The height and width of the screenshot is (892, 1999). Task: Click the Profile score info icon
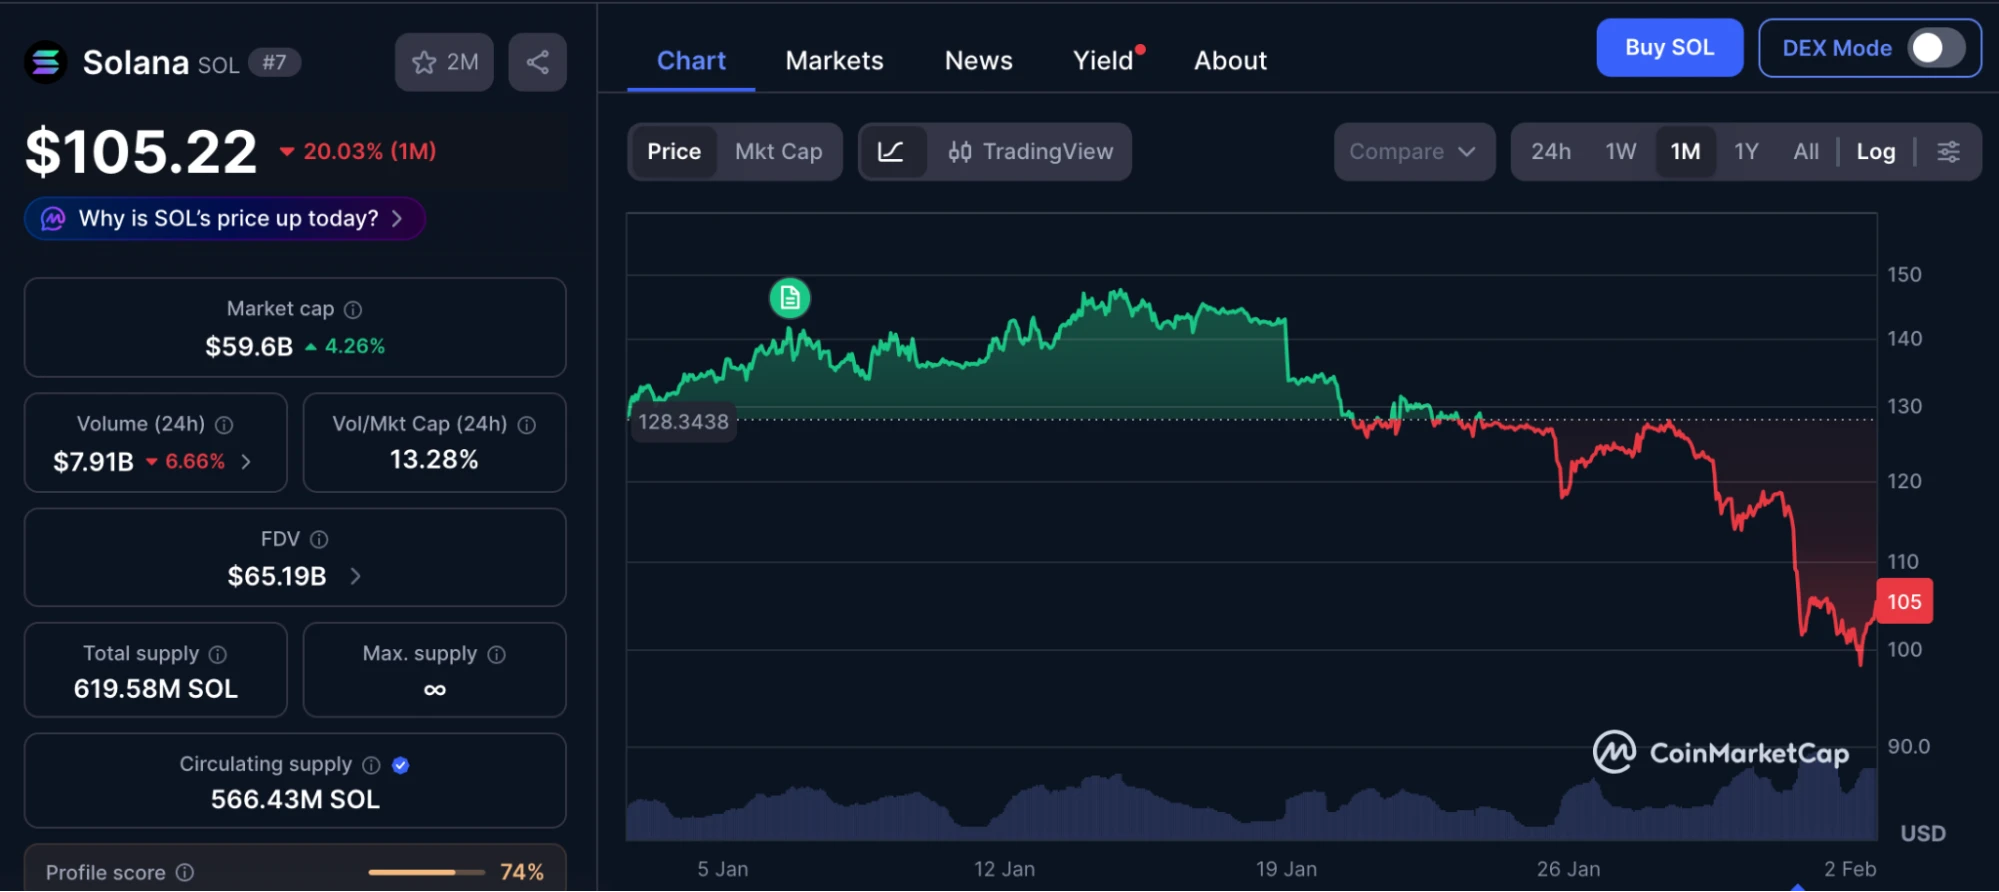point(185,873)
